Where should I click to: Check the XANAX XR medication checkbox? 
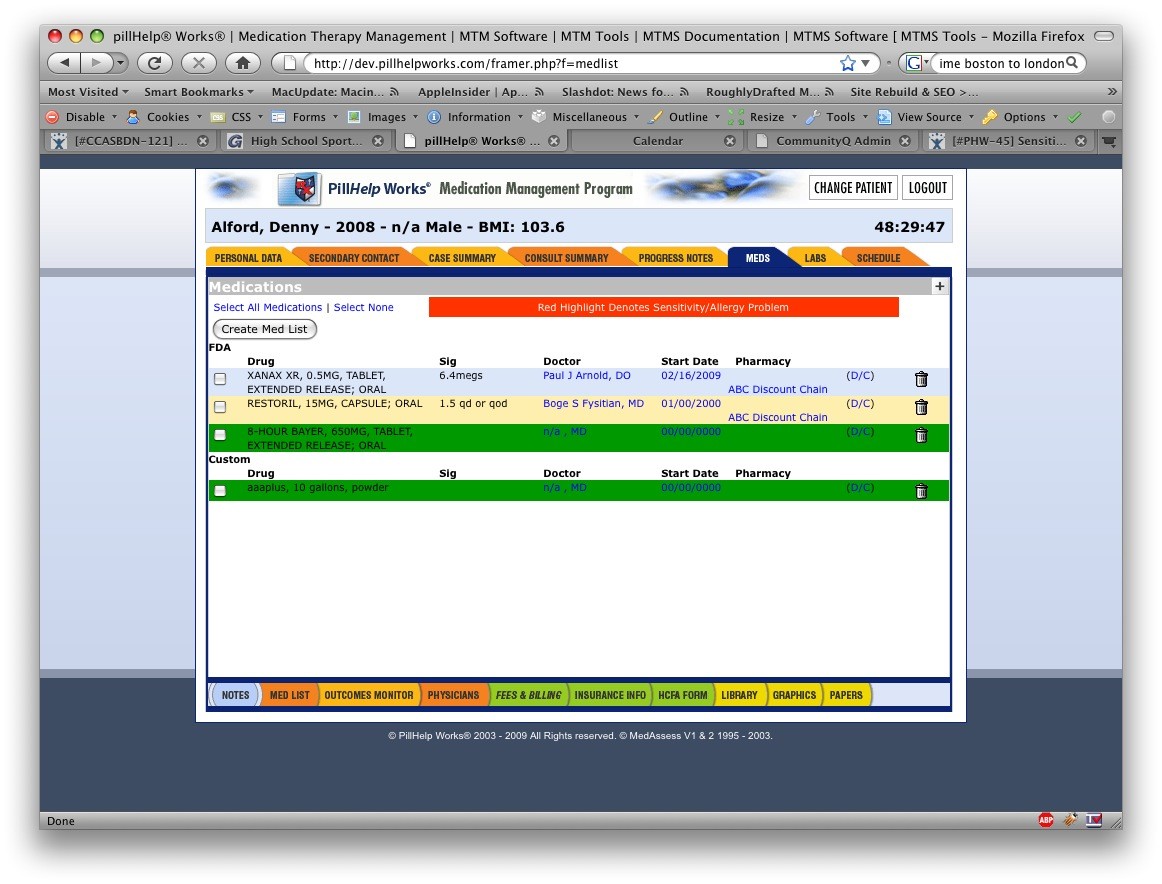pos(220,379)
